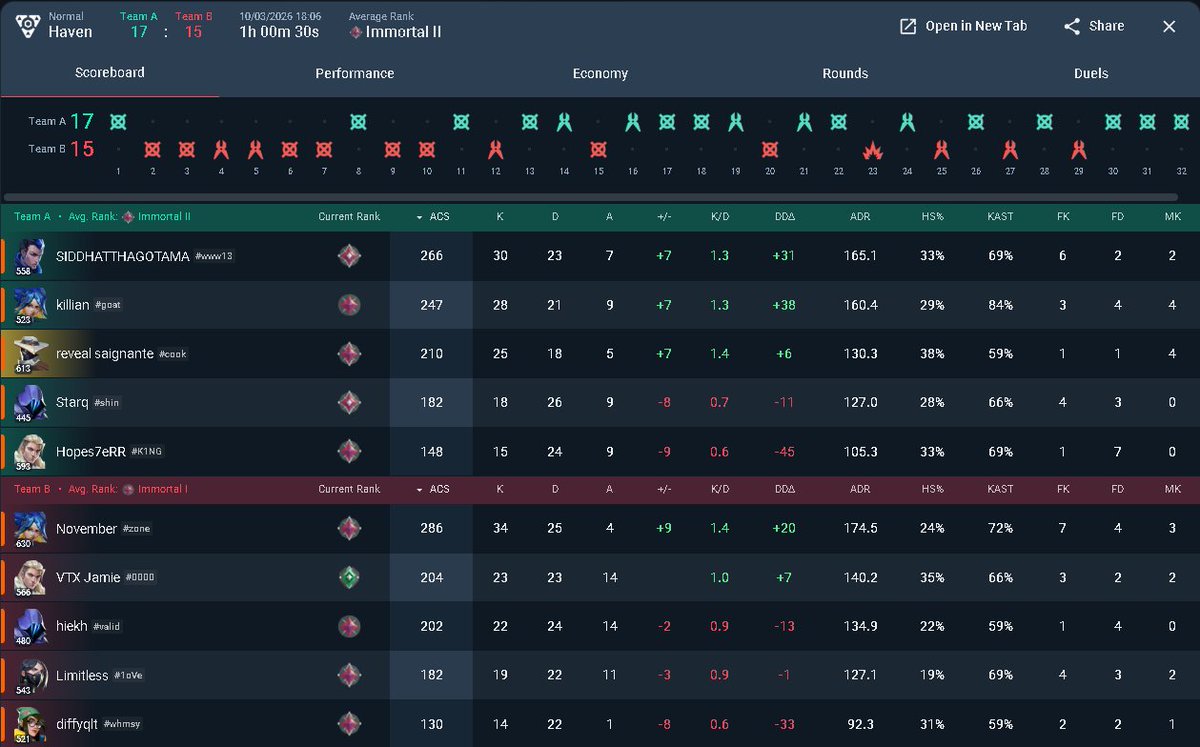Open the Rounds tab
This screenshot has width=1200, height=747.
click(845, 73)
